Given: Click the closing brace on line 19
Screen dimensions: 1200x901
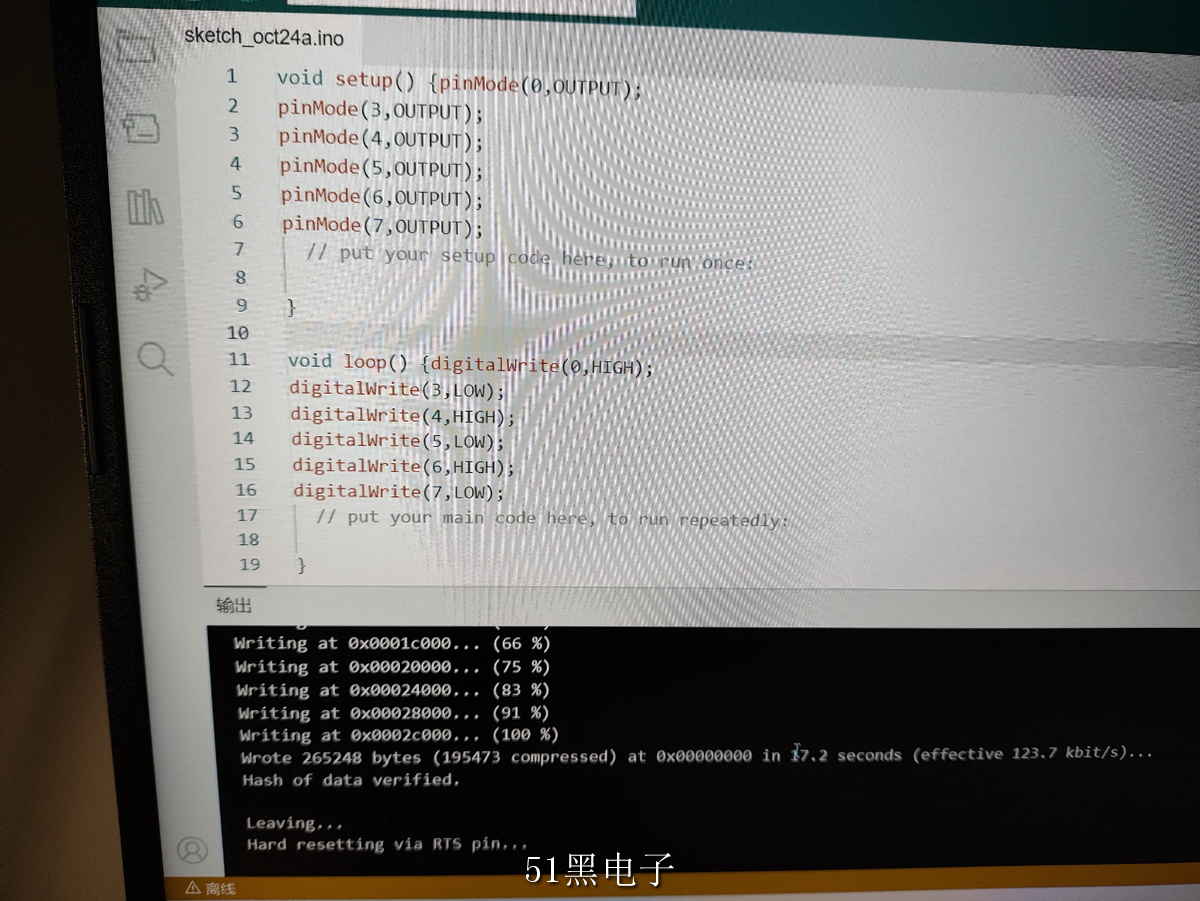Looking at the screenshot, I should pos(302,566).
